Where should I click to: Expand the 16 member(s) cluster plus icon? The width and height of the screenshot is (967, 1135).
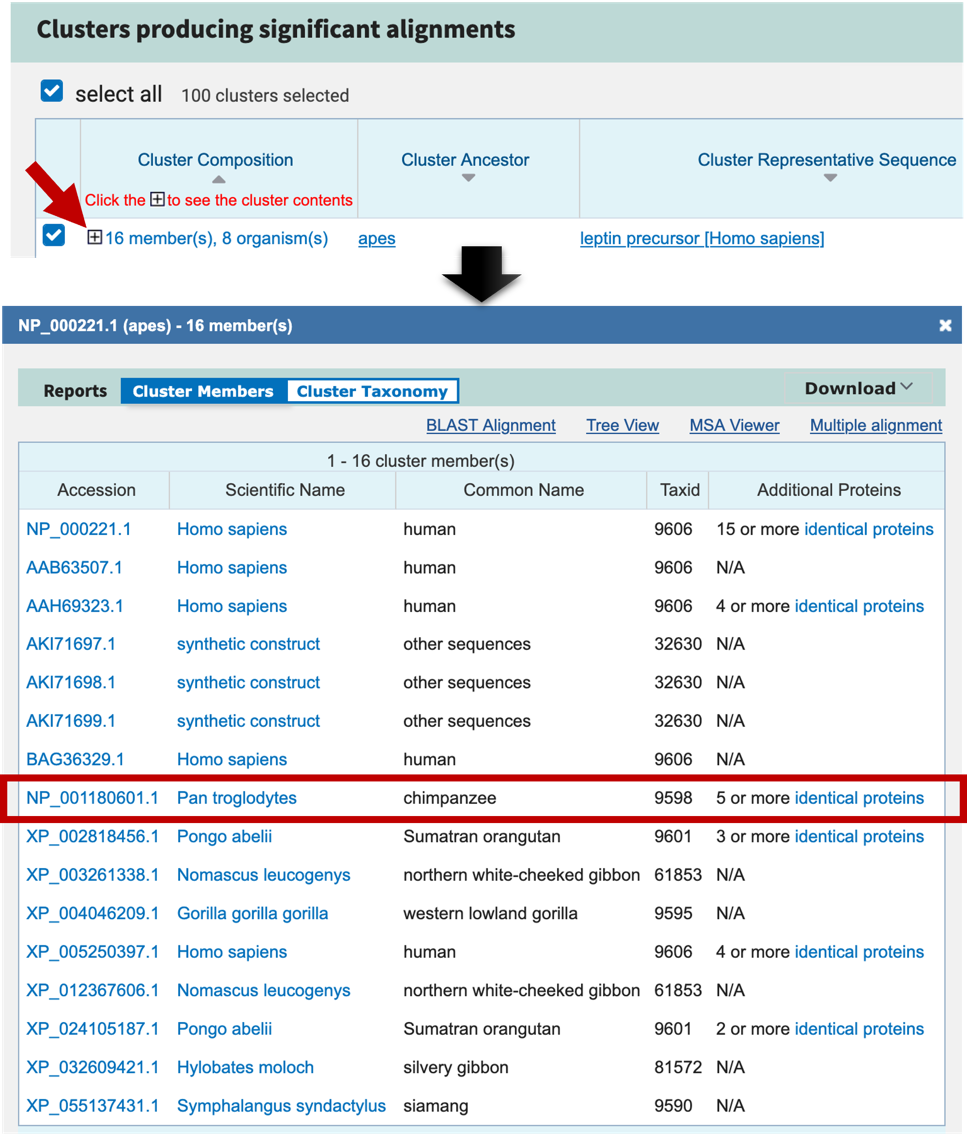[95, 238]
